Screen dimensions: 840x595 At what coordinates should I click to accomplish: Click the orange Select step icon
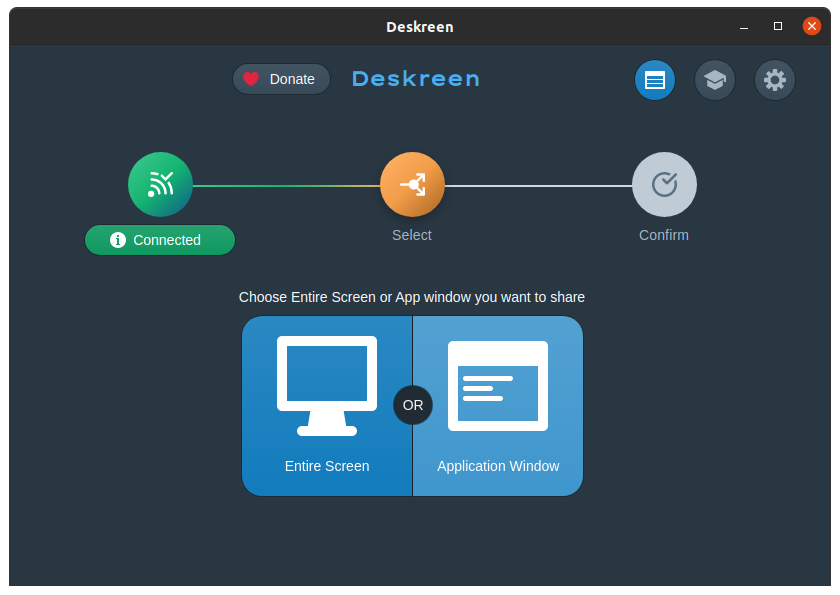tap(412, 184)
